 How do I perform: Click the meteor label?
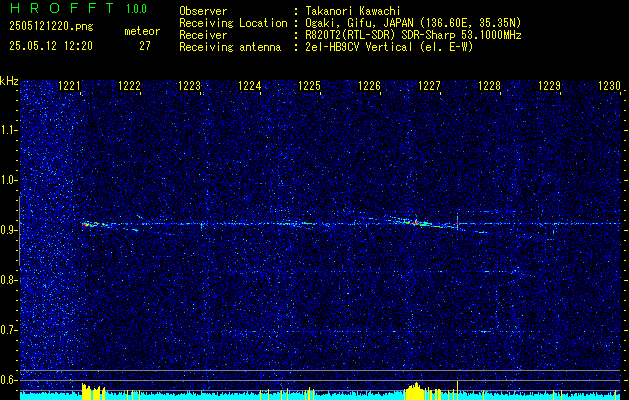point(142,31)
